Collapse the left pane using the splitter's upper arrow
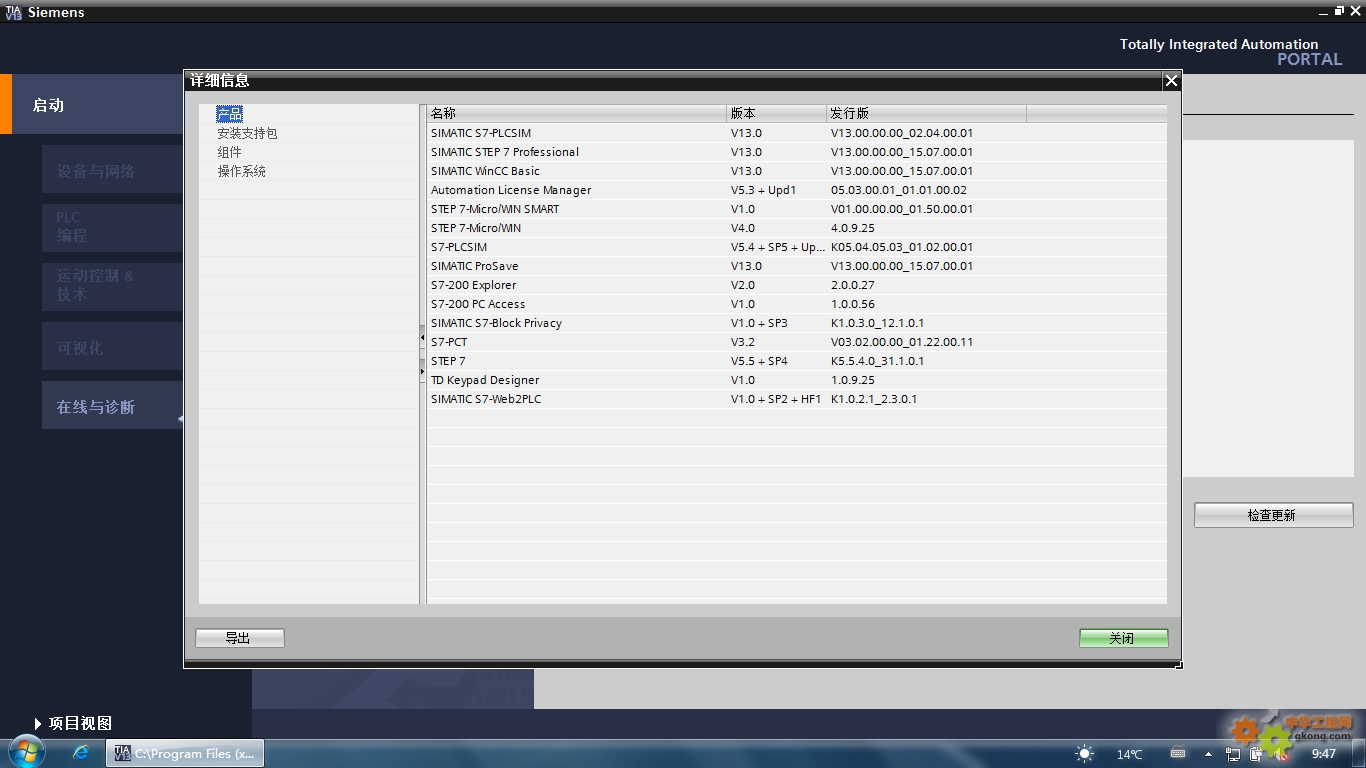1366x768 pixels. tap(422, 339)
